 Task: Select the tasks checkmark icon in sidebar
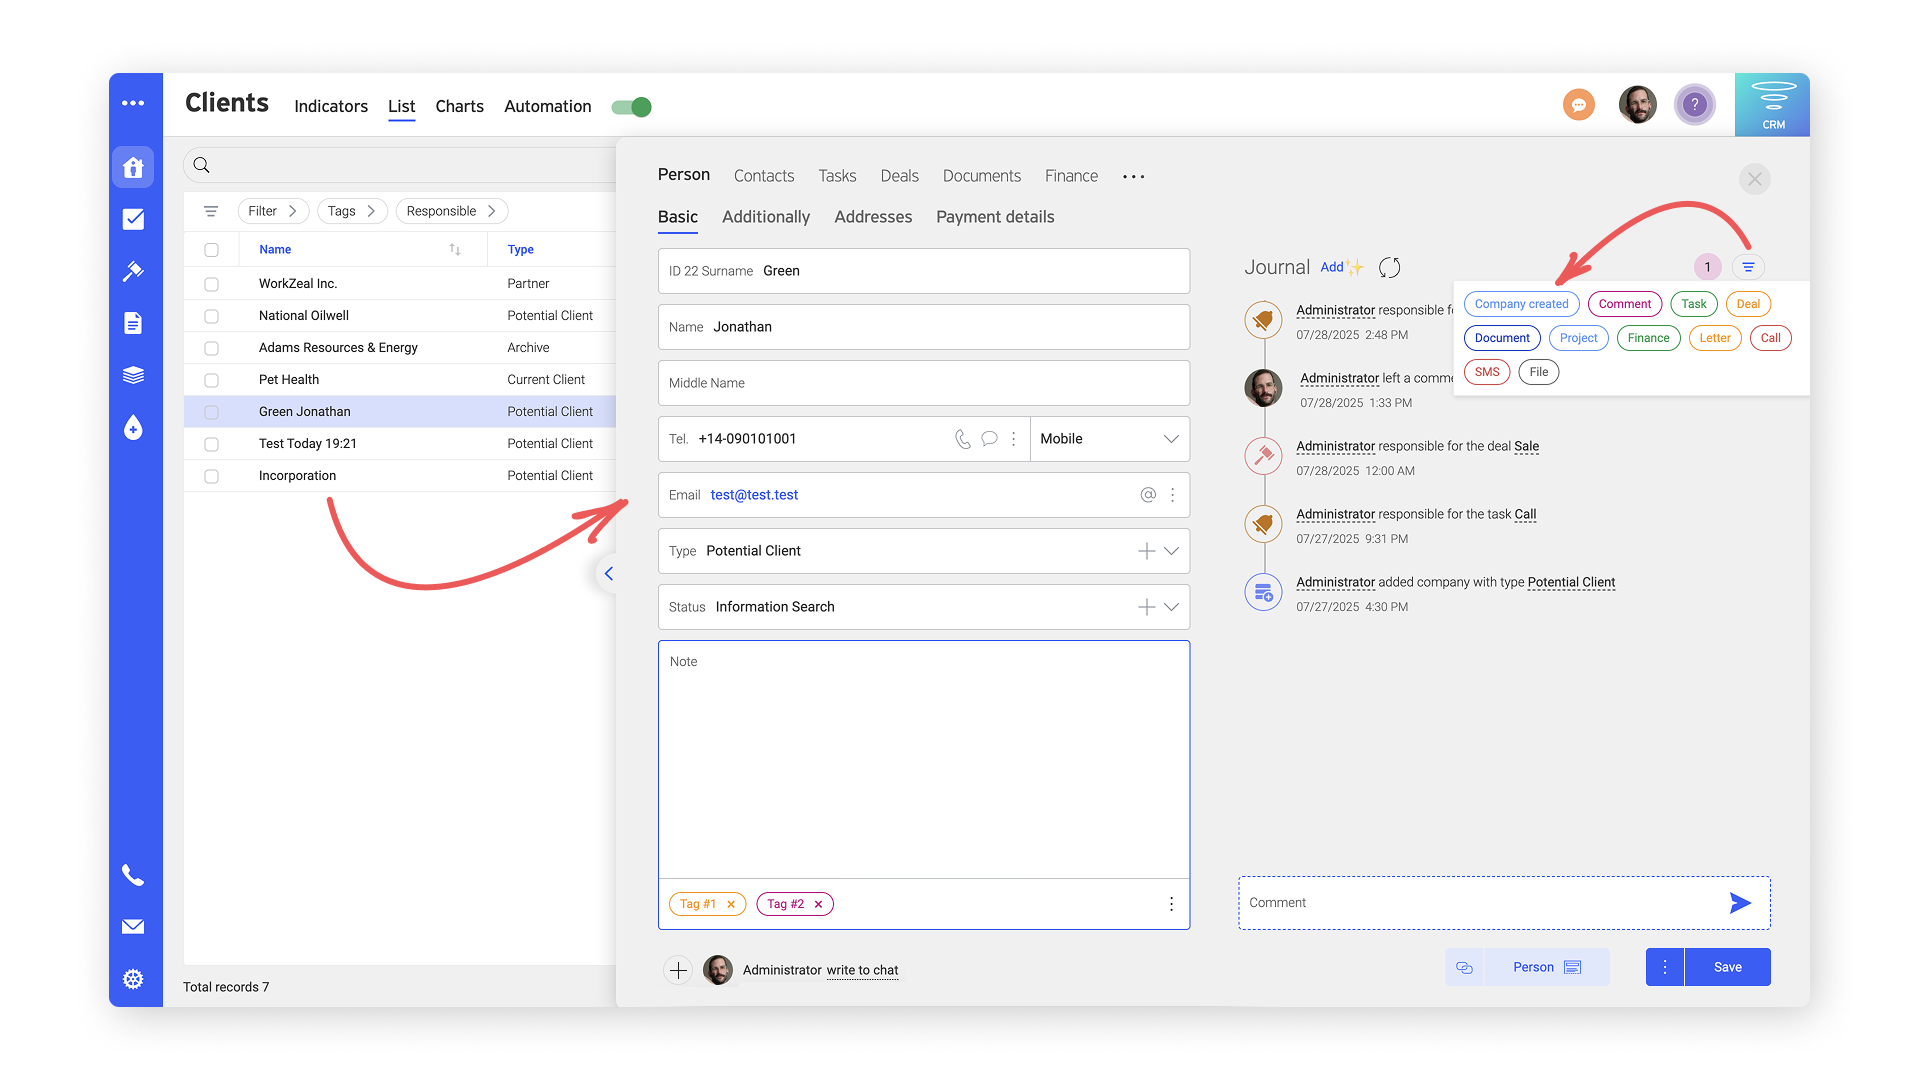[135, 219]
